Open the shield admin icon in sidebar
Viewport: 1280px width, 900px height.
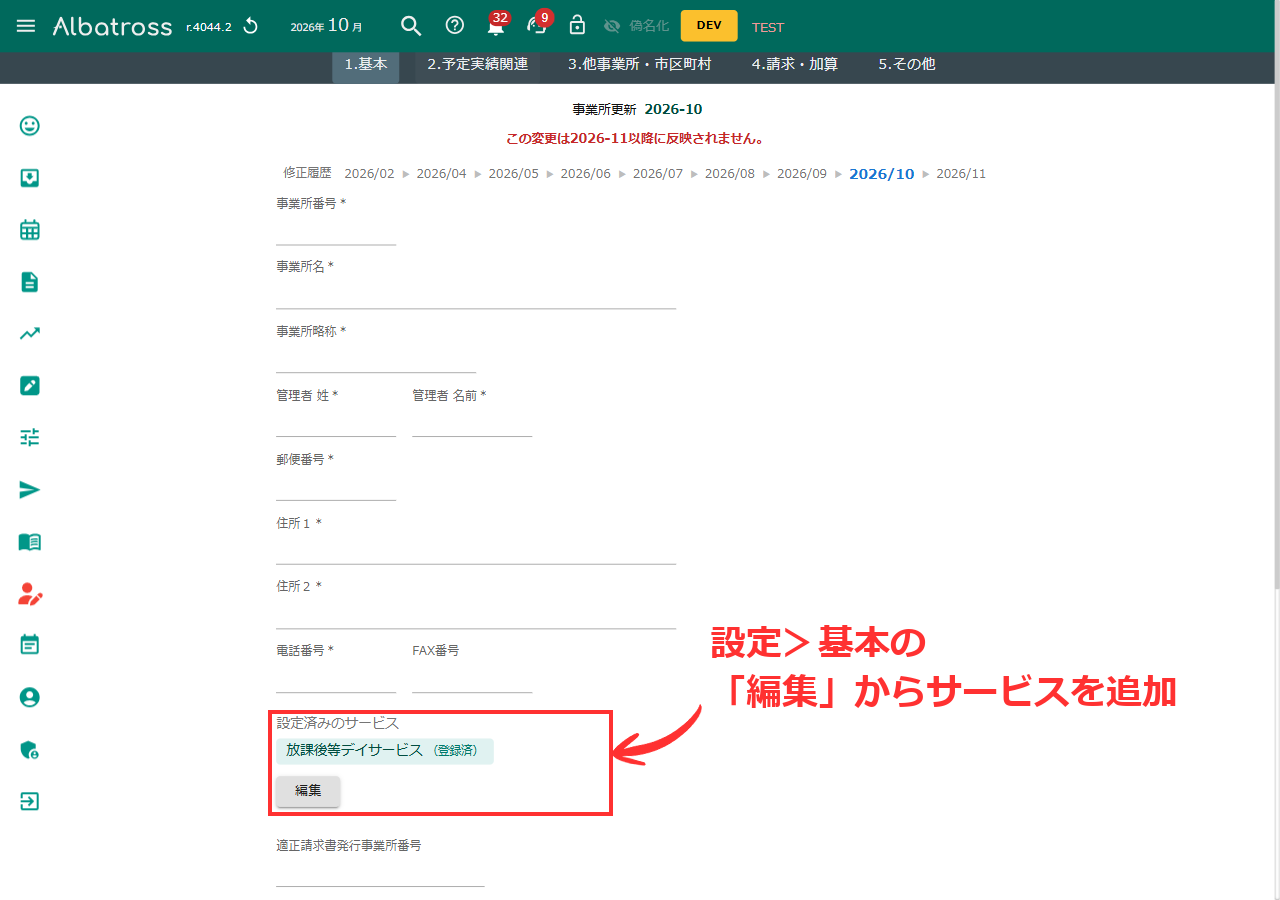[30, 749]
